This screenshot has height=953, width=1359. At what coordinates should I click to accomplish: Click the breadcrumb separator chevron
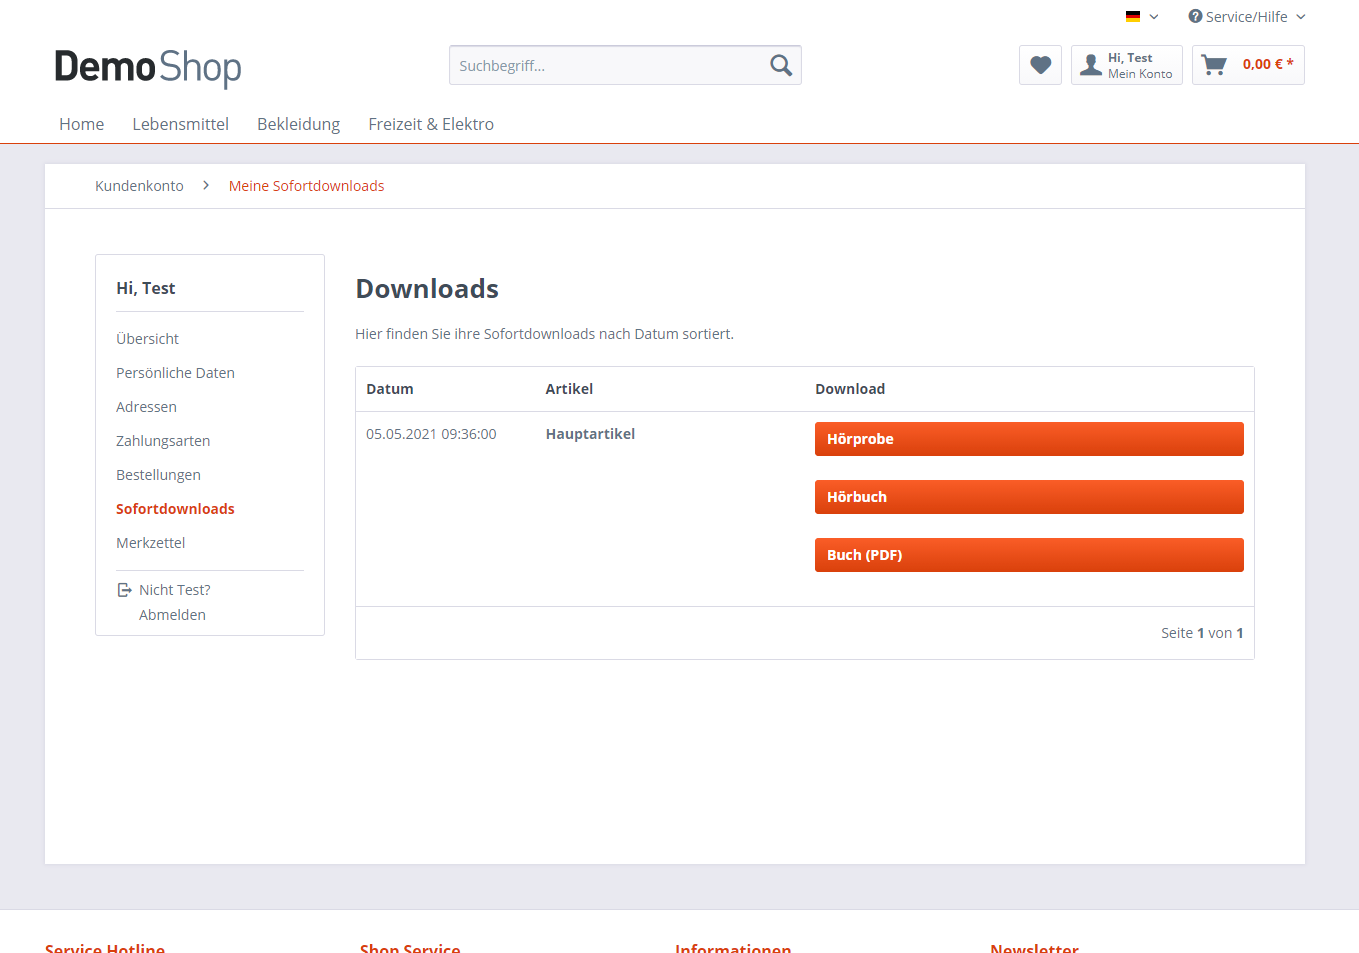click(x=206, y=185)
